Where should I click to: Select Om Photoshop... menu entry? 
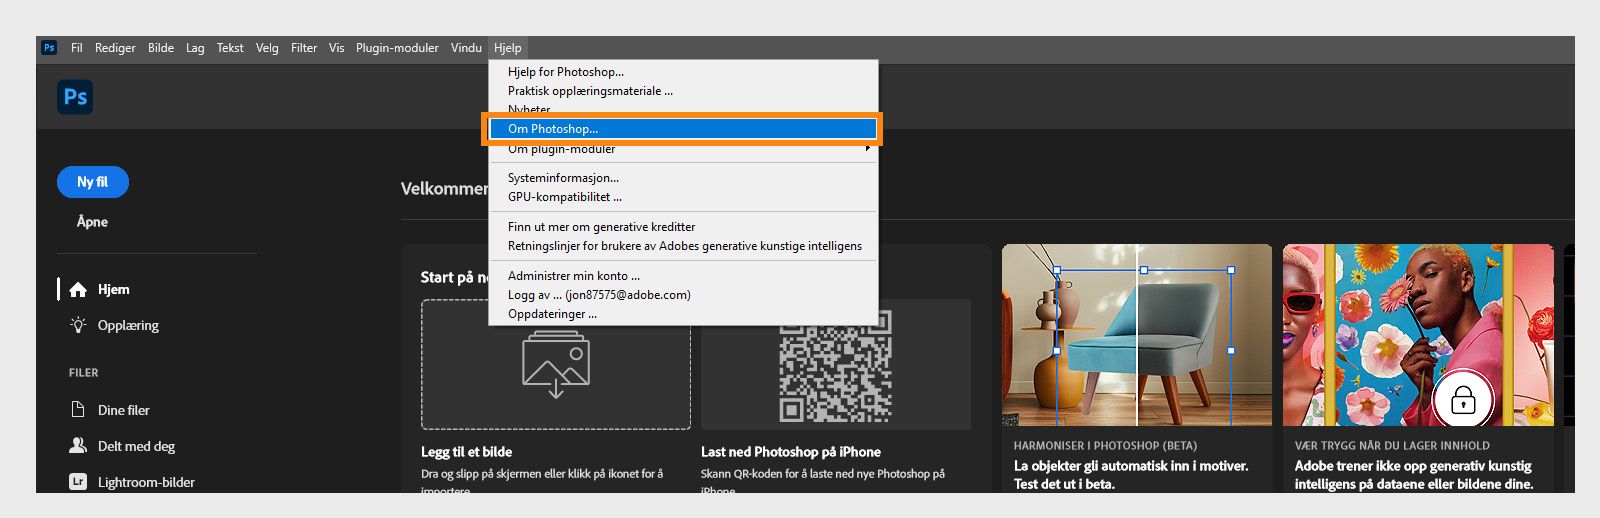click(x=683, y=129)
